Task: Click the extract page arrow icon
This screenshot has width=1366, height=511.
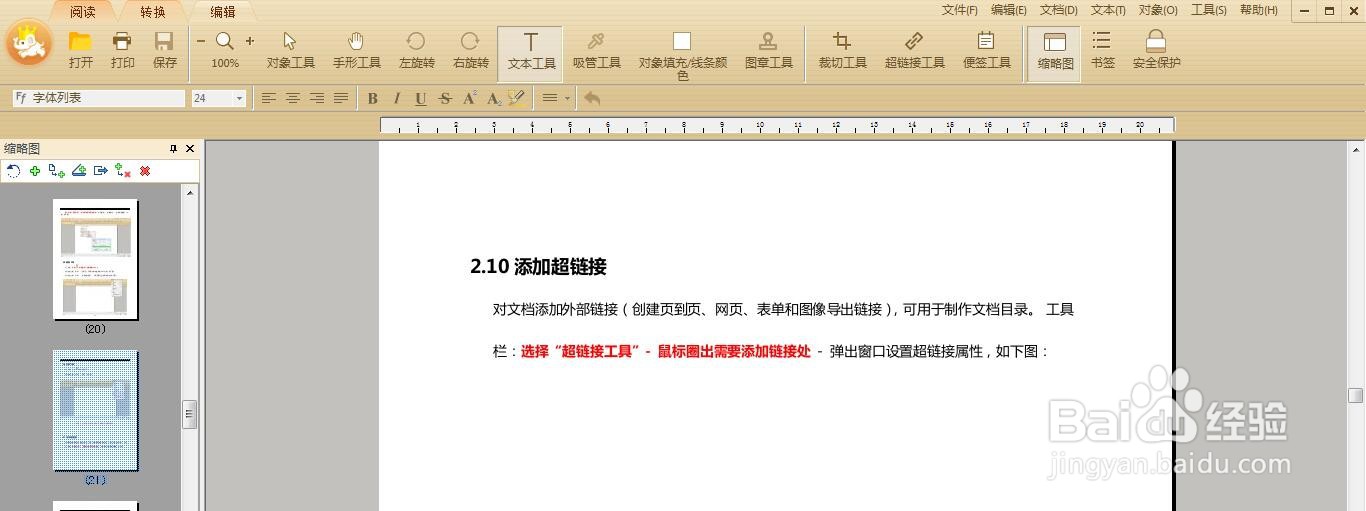Action: coord(101,171)
